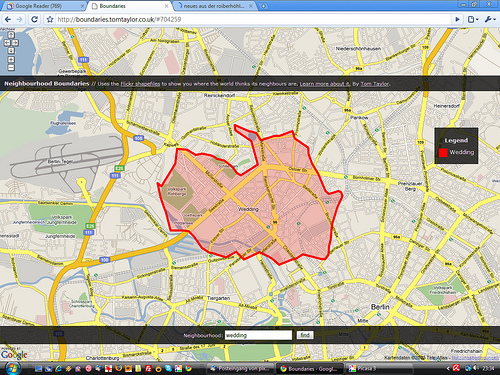Switch to the Google Reader tab
500x375 pixels.
(x=43, y=6)
